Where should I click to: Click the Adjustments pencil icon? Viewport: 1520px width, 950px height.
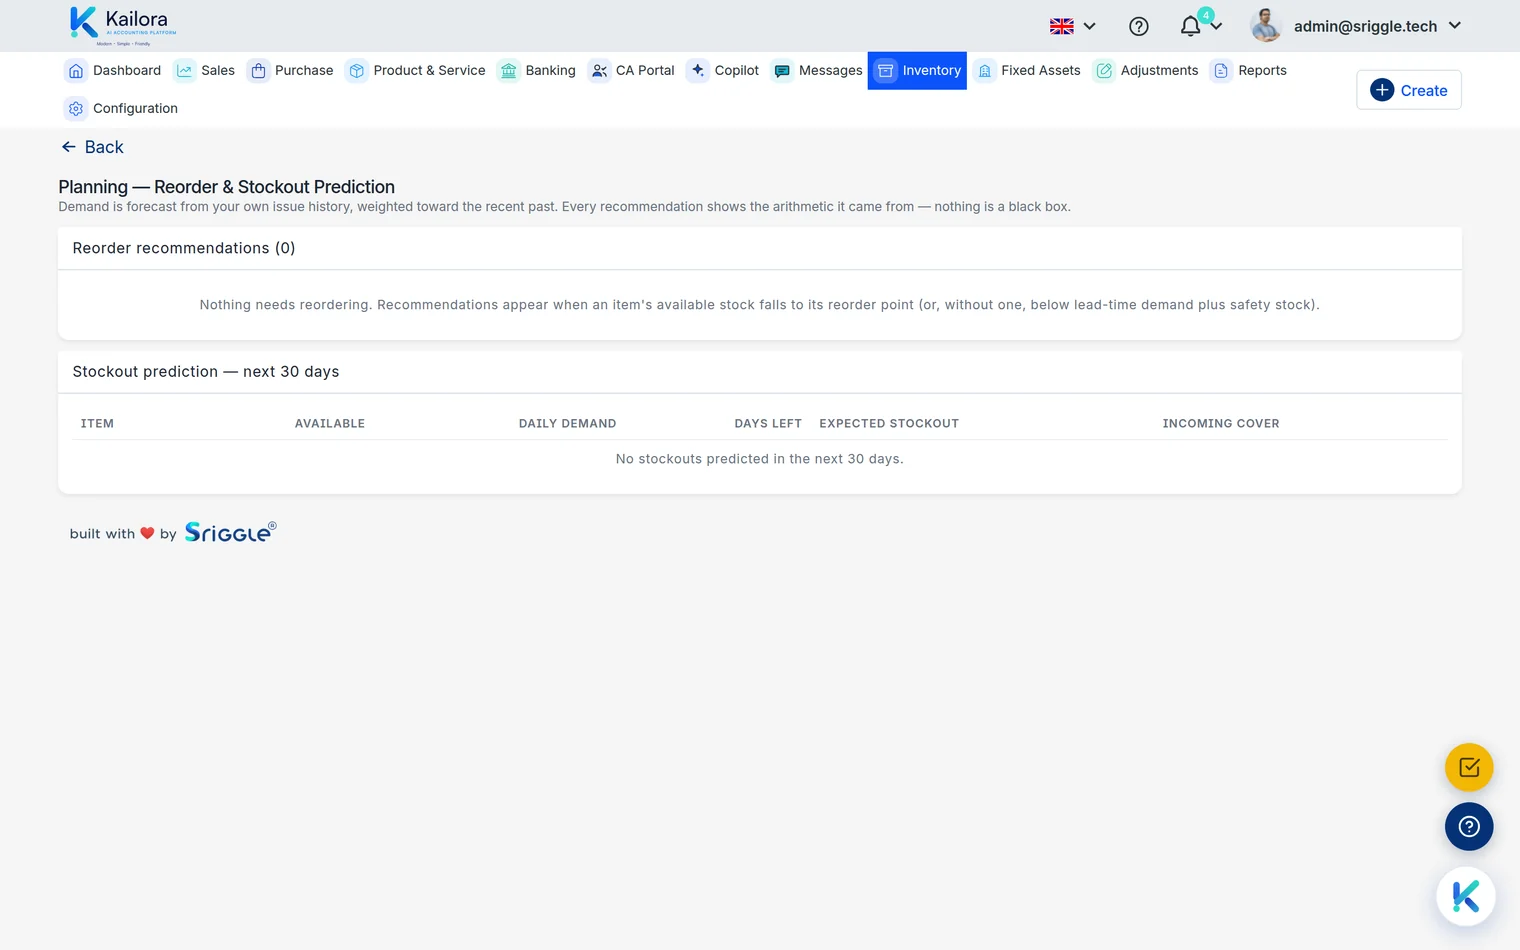tap(1104, 71)
